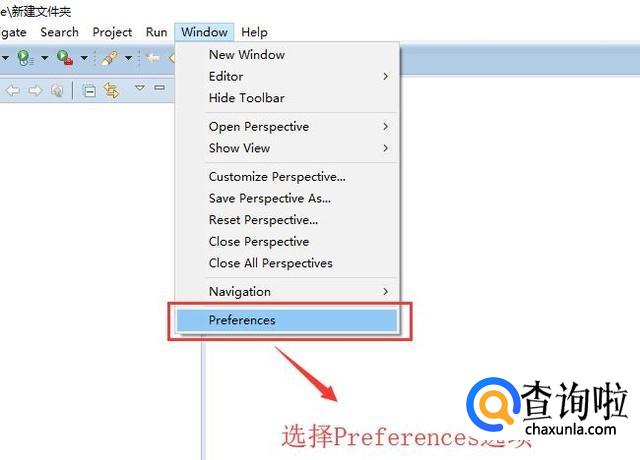This screenshot has width=640, height=460.
Task: Click the Collapse All icon
Action: [x=89, y=91]
